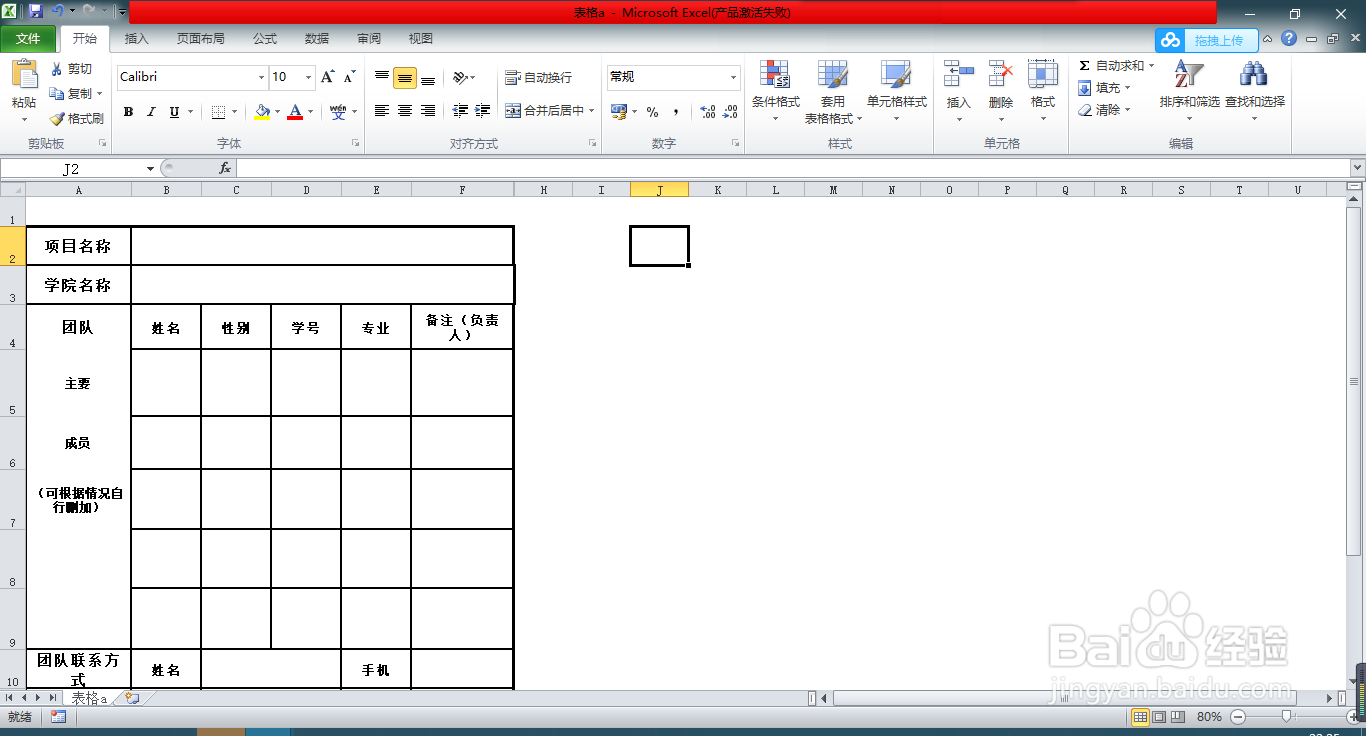Switch to the 插入 Insert tab
Image resolution: width=1366 pixels, height=736 pixels.
pos(136,39)
